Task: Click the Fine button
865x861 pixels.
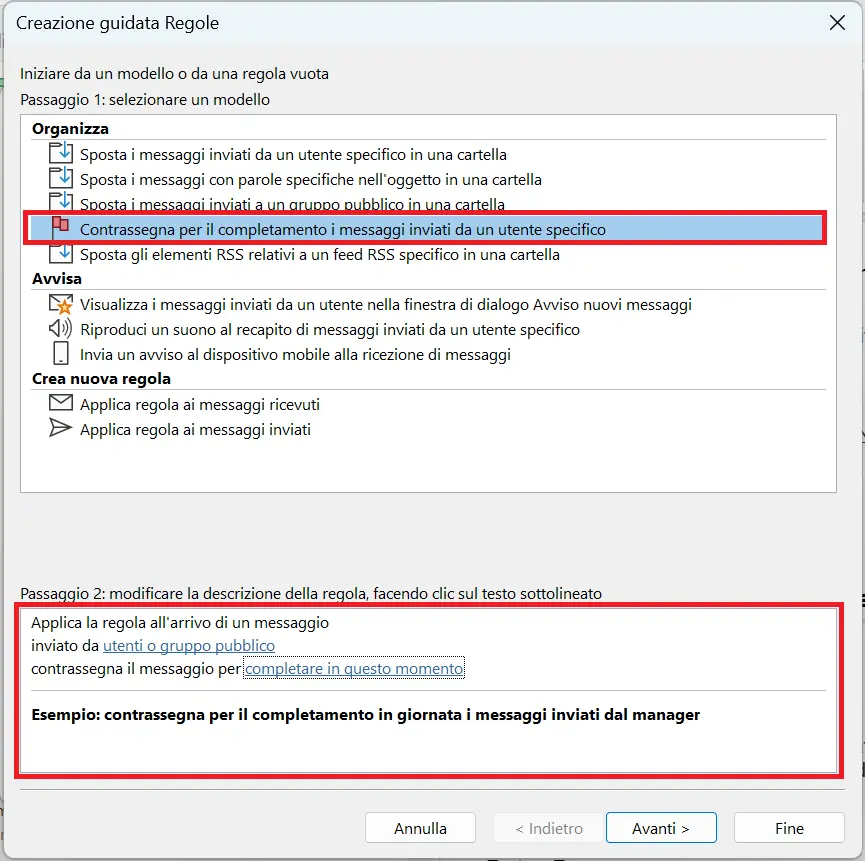Action: (789, 828)
